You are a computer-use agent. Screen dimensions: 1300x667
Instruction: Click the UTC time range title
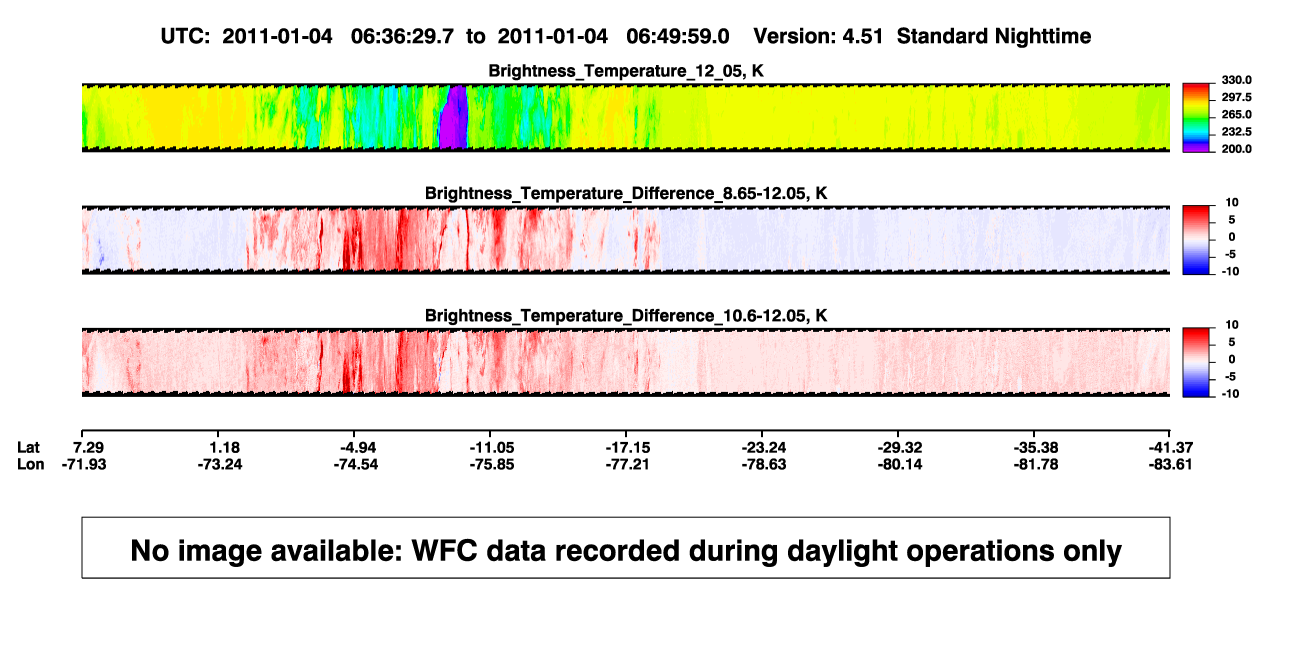pyautogui.click(x=626, y=36)
